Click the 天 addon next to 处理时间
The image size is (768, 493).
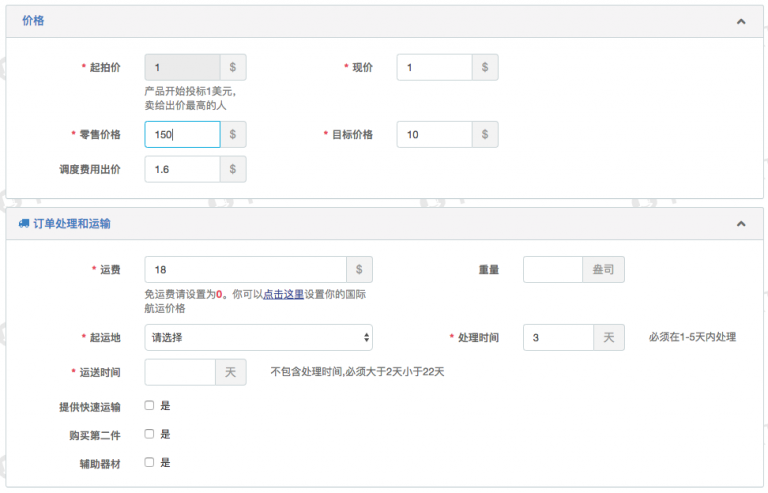tap(609, 337)
